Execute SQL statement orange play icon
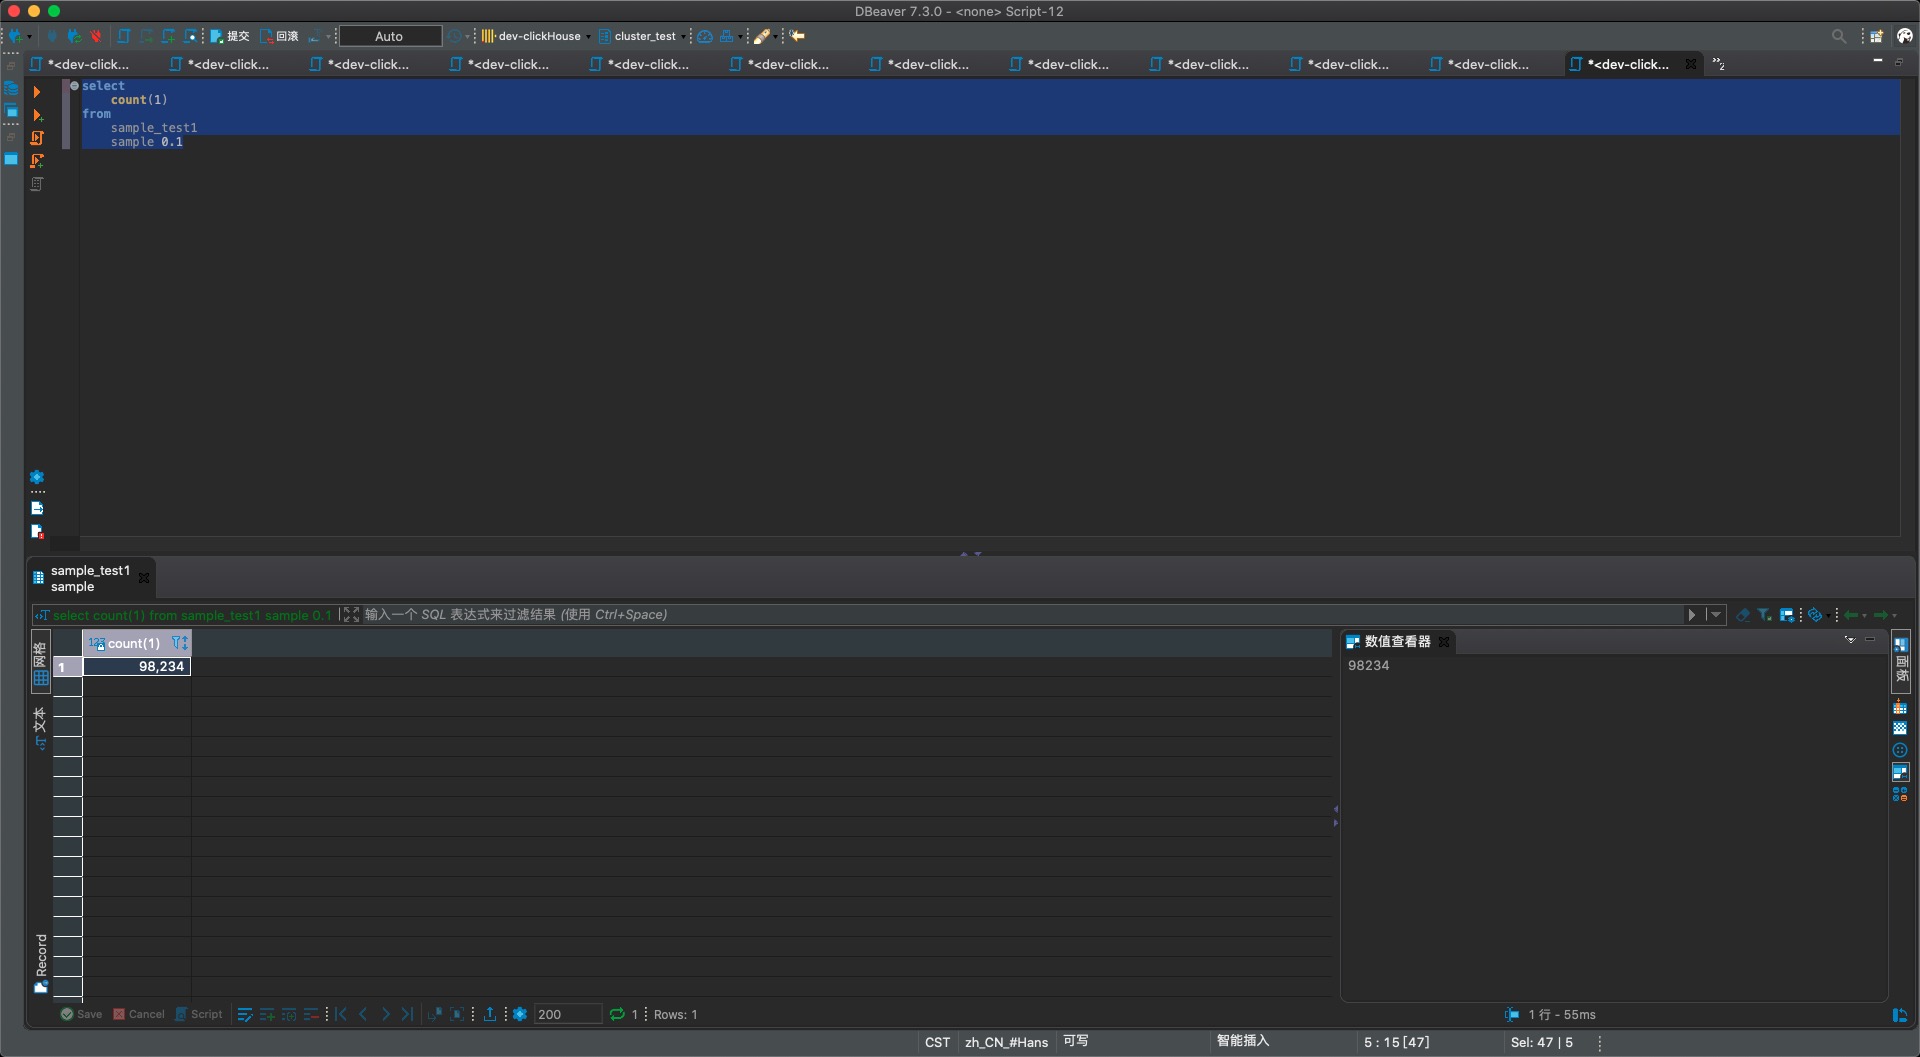 [37, 92]
